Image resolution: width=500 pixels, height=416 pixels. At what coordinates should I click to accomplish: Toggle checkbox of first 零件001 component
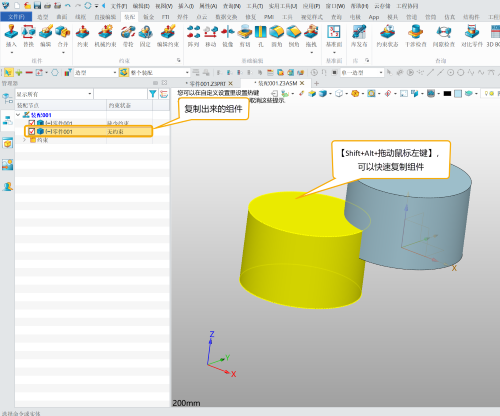tap(32, 123)
